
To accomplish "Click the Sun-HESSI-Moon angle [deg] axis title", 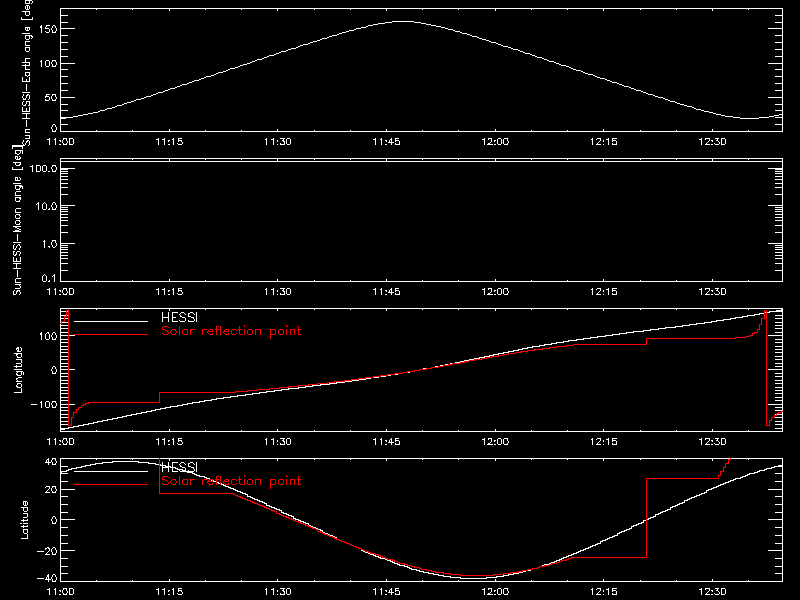I will [x=17, y=220].
